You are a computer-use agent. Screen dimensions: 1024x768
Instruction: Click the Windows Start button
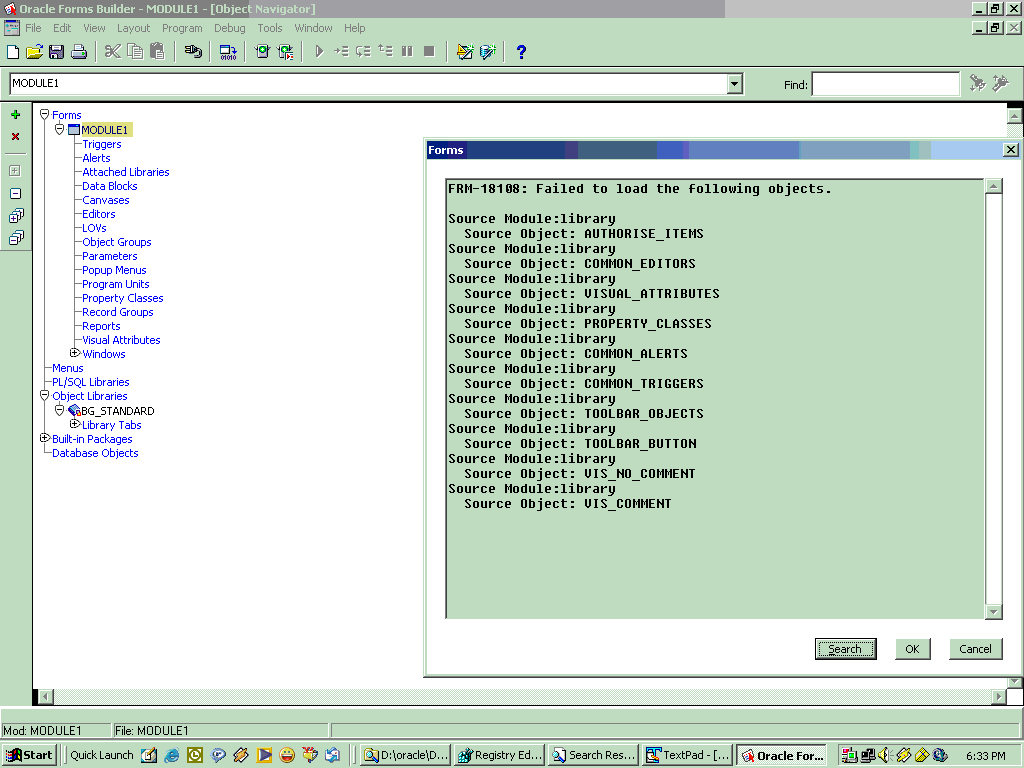[30, 756]
